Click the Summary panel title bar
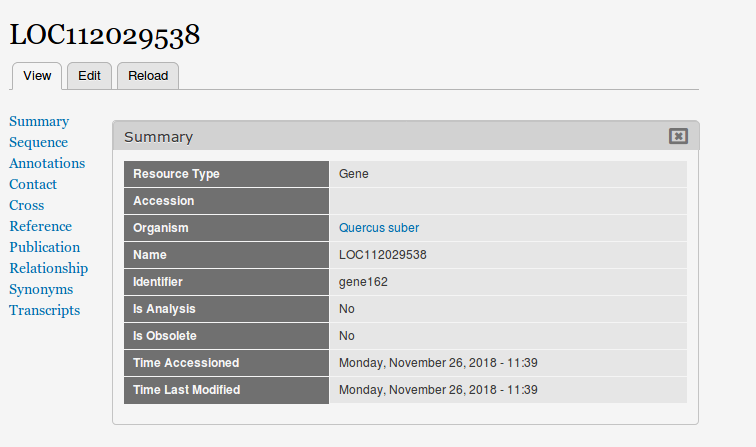This screenshot has height=447, width=756. pos(406,136)
